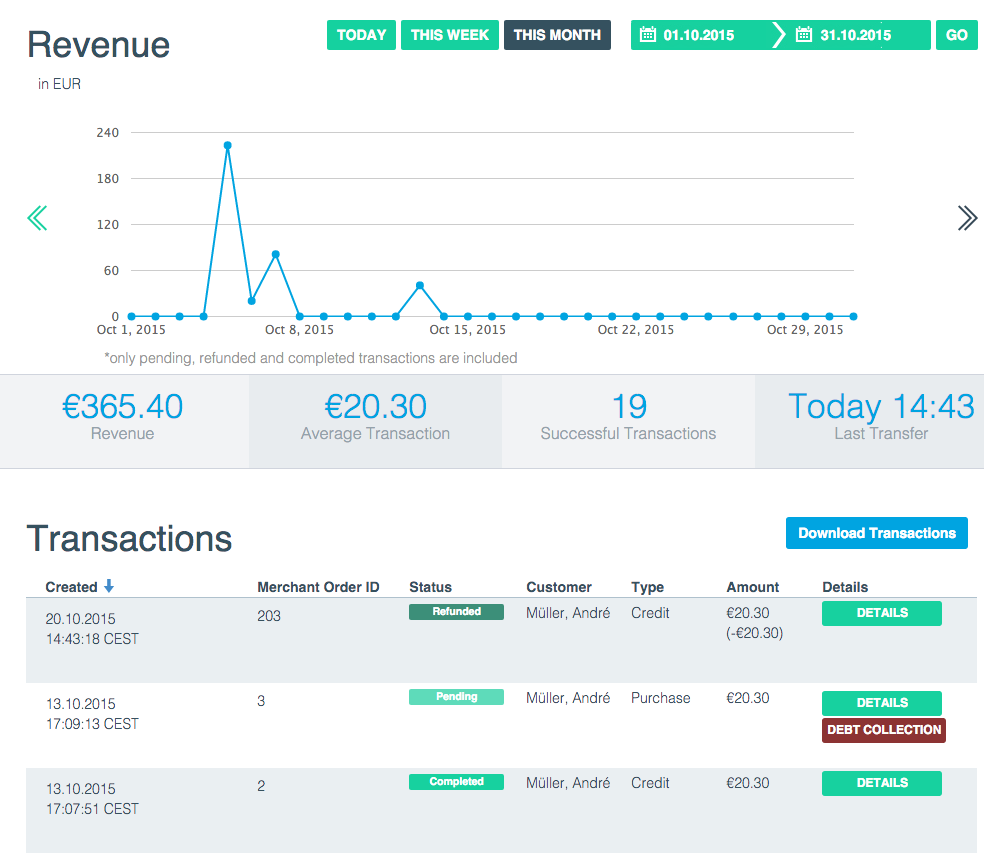Click the highest peak point on the chart

point(228,145)
